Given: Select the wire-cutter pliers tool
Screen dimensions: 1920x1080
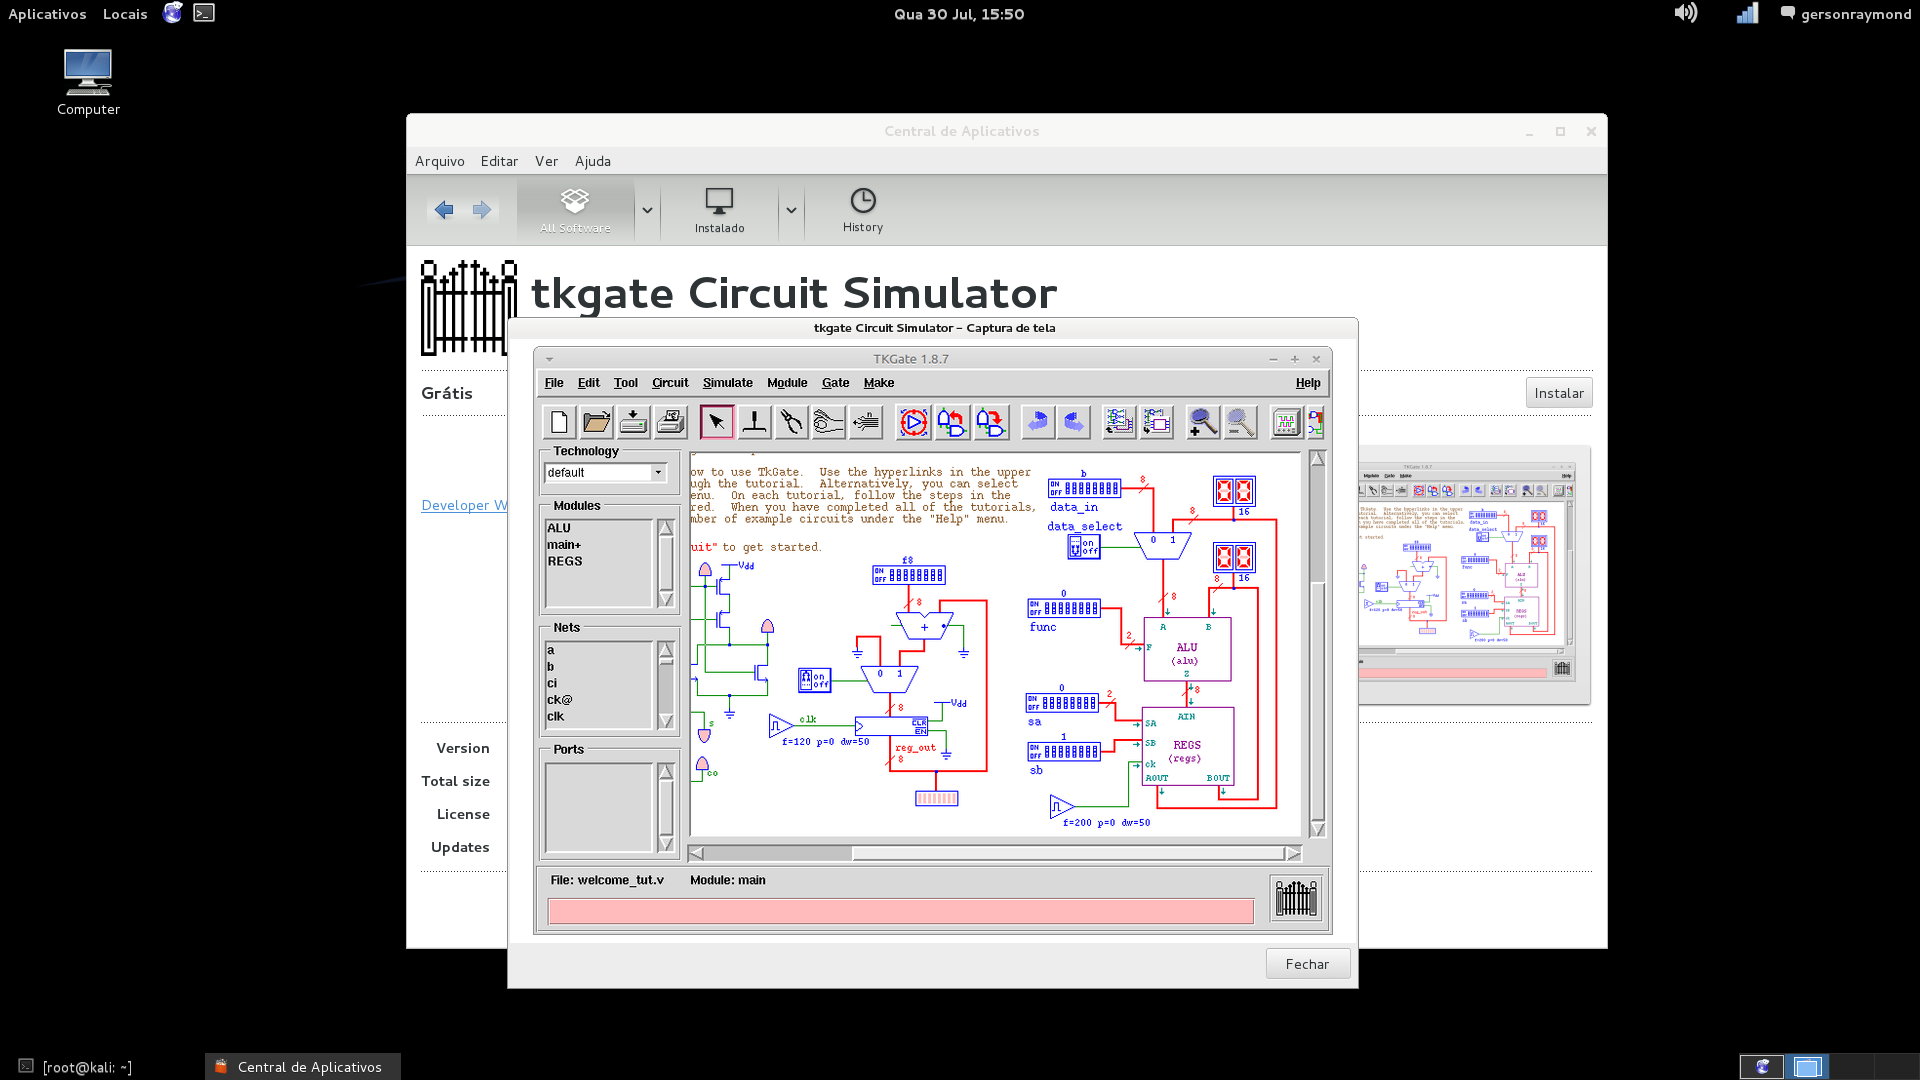Looking at the screenshot, I should point(791,422).
